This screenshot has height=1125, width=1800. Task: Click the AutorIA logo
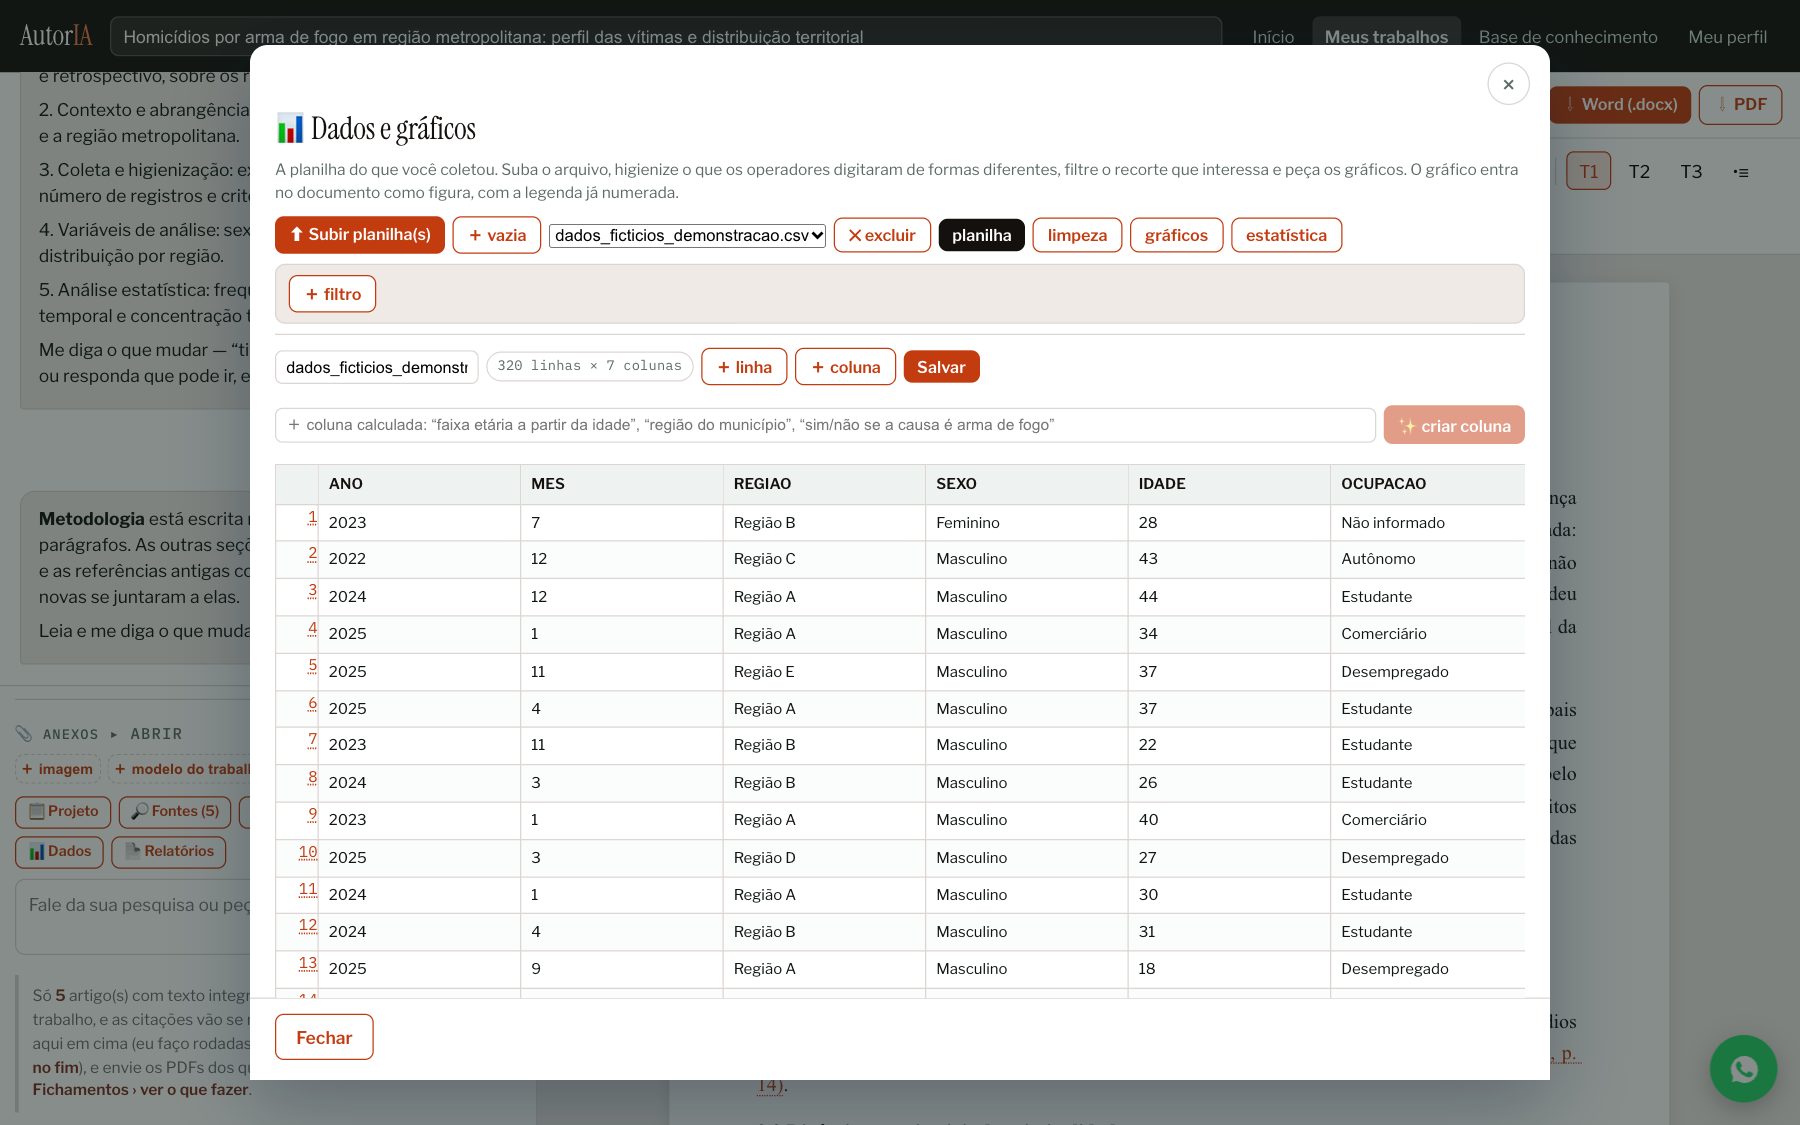point(56,36)
